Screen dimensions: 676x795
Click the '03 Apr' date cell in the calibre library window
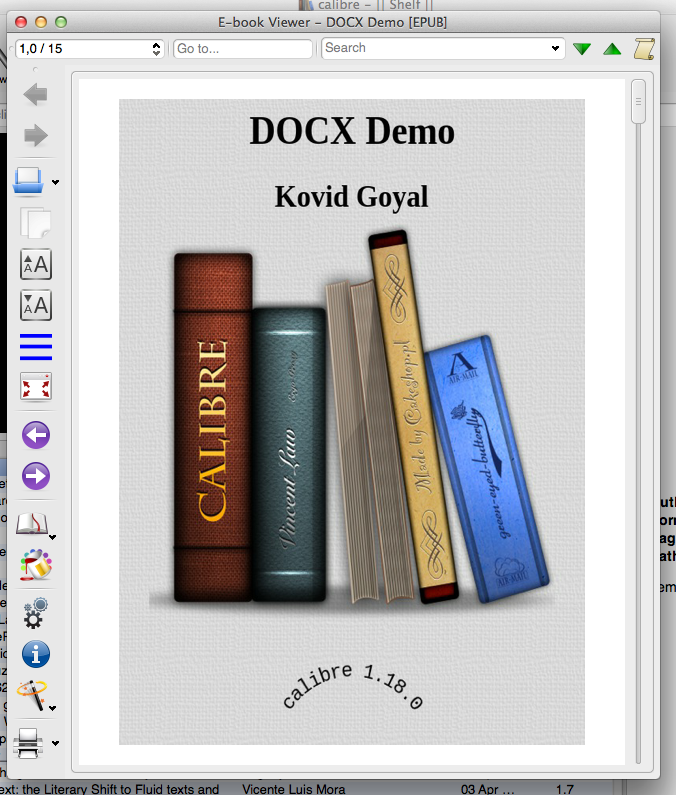[487, 789]
